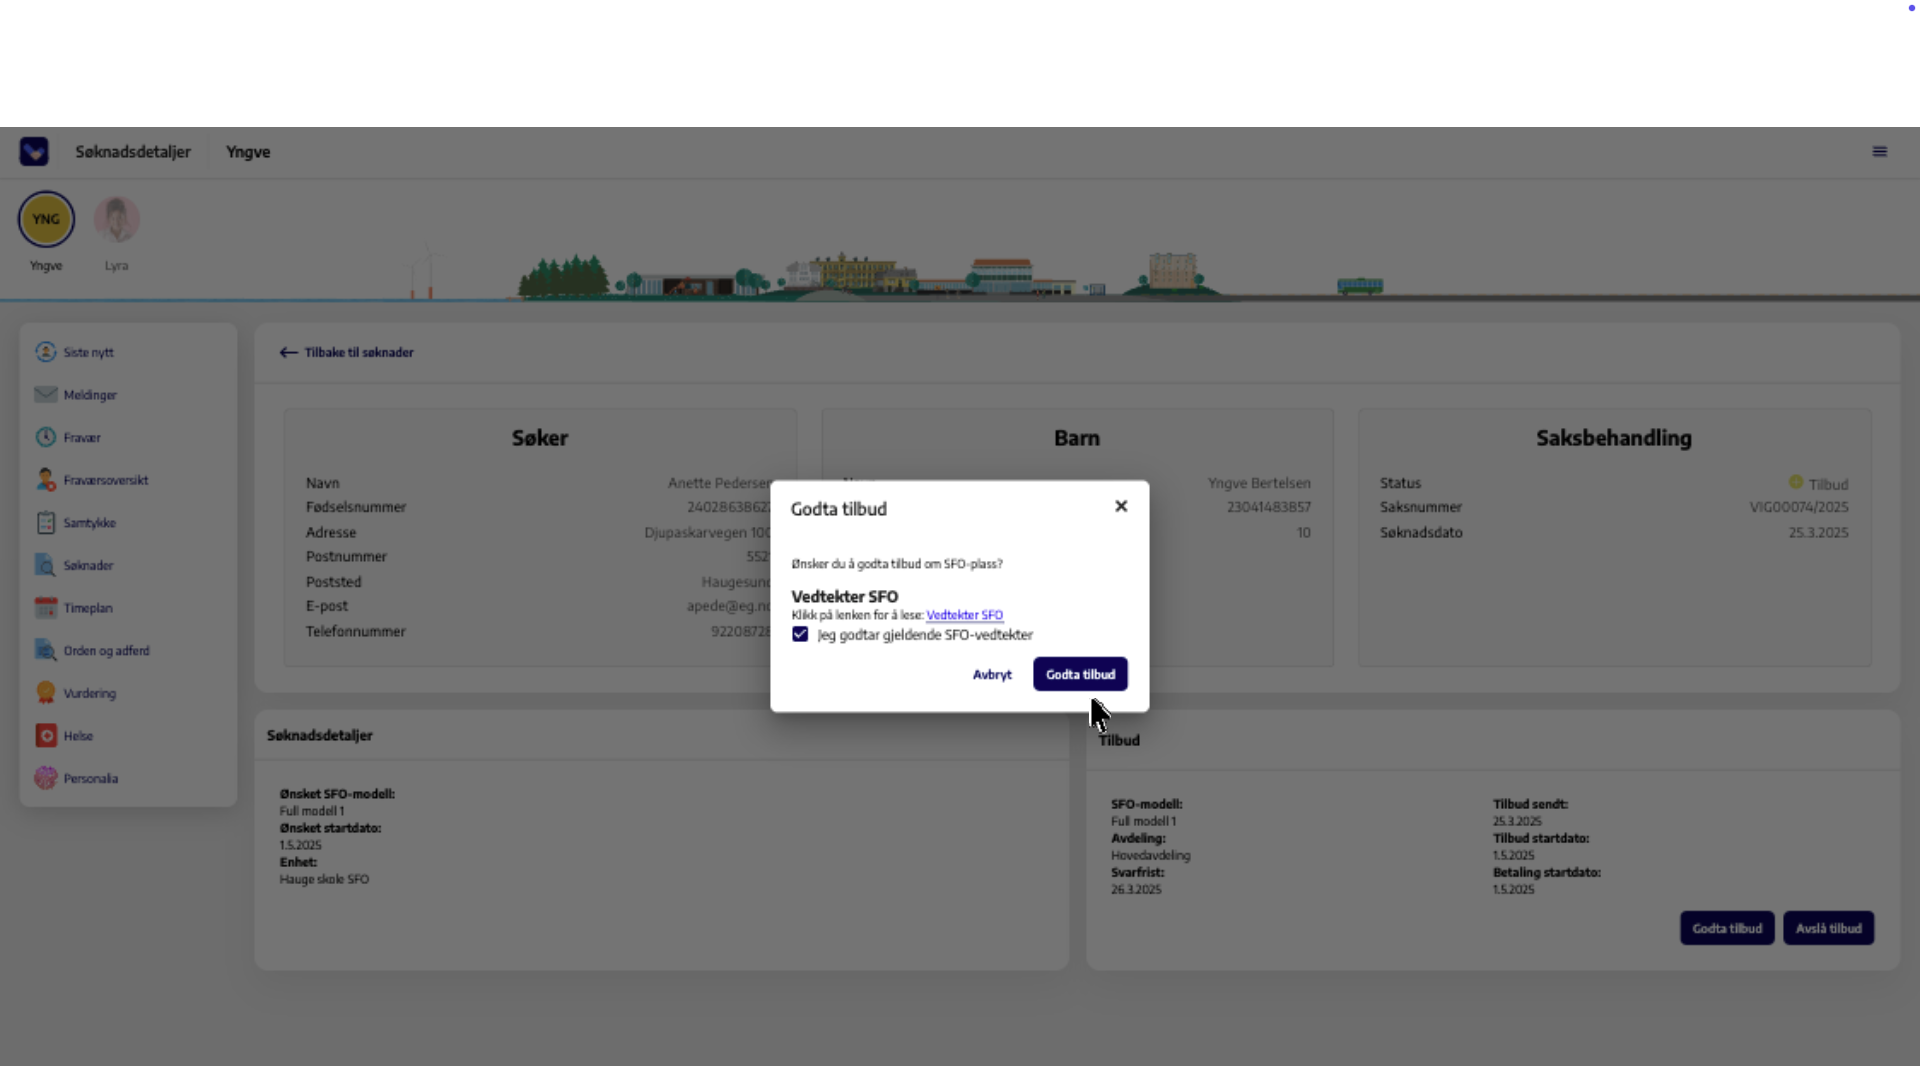The image size is (1920, 1080).
Task: Open Fraværsoversikt in the sidebar
Action: coord(105,481)
